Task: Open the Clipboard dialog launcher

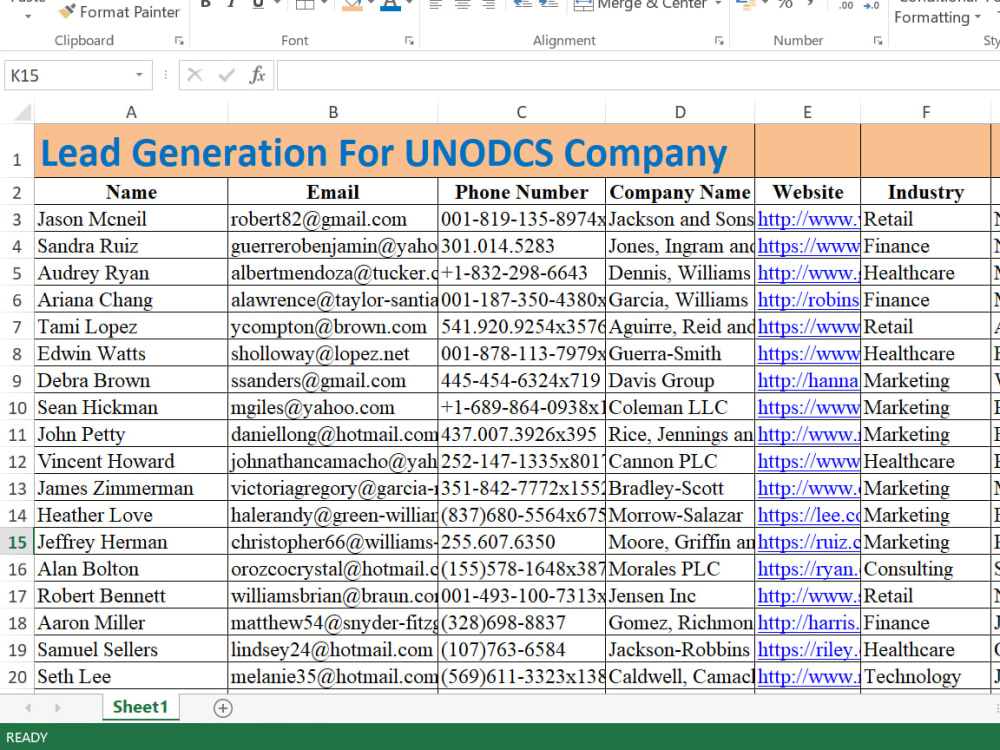Action: pos(179,41)
